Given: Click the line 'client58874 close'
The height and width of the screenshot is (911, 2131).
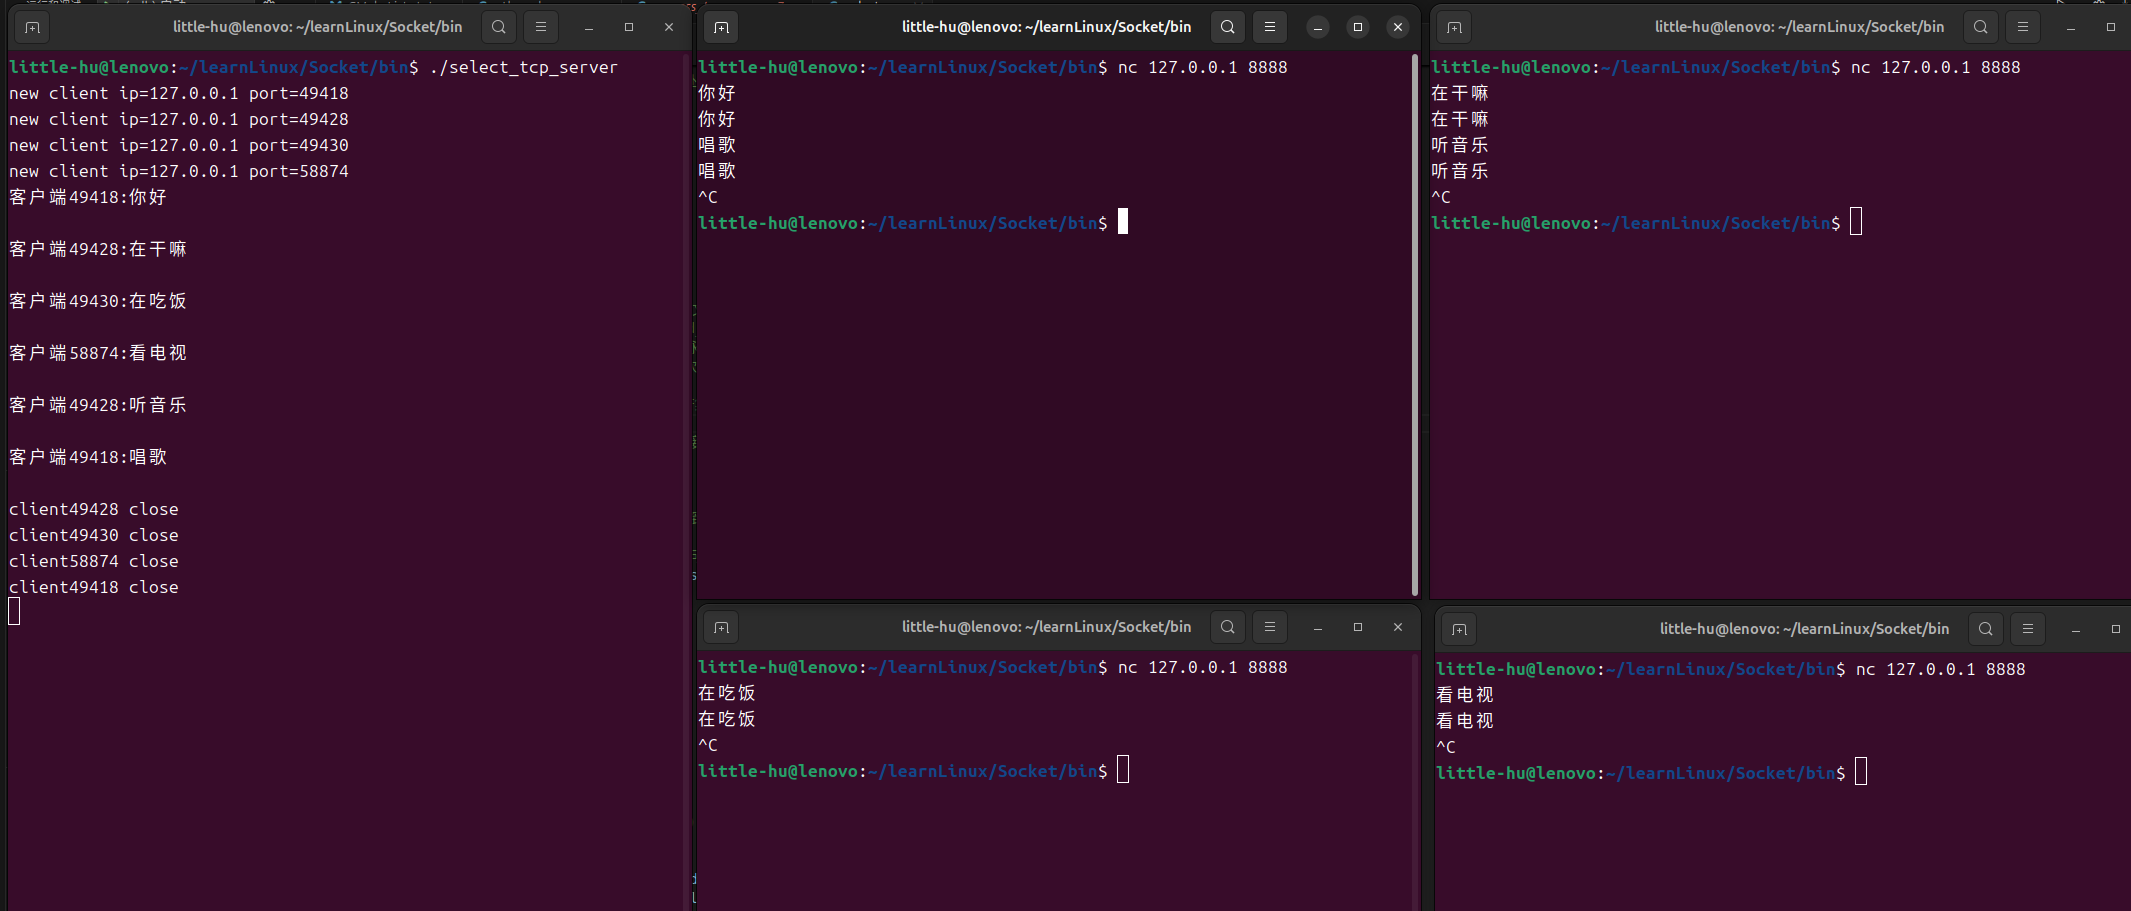Looking at the screenshot, I should point(94,561).
